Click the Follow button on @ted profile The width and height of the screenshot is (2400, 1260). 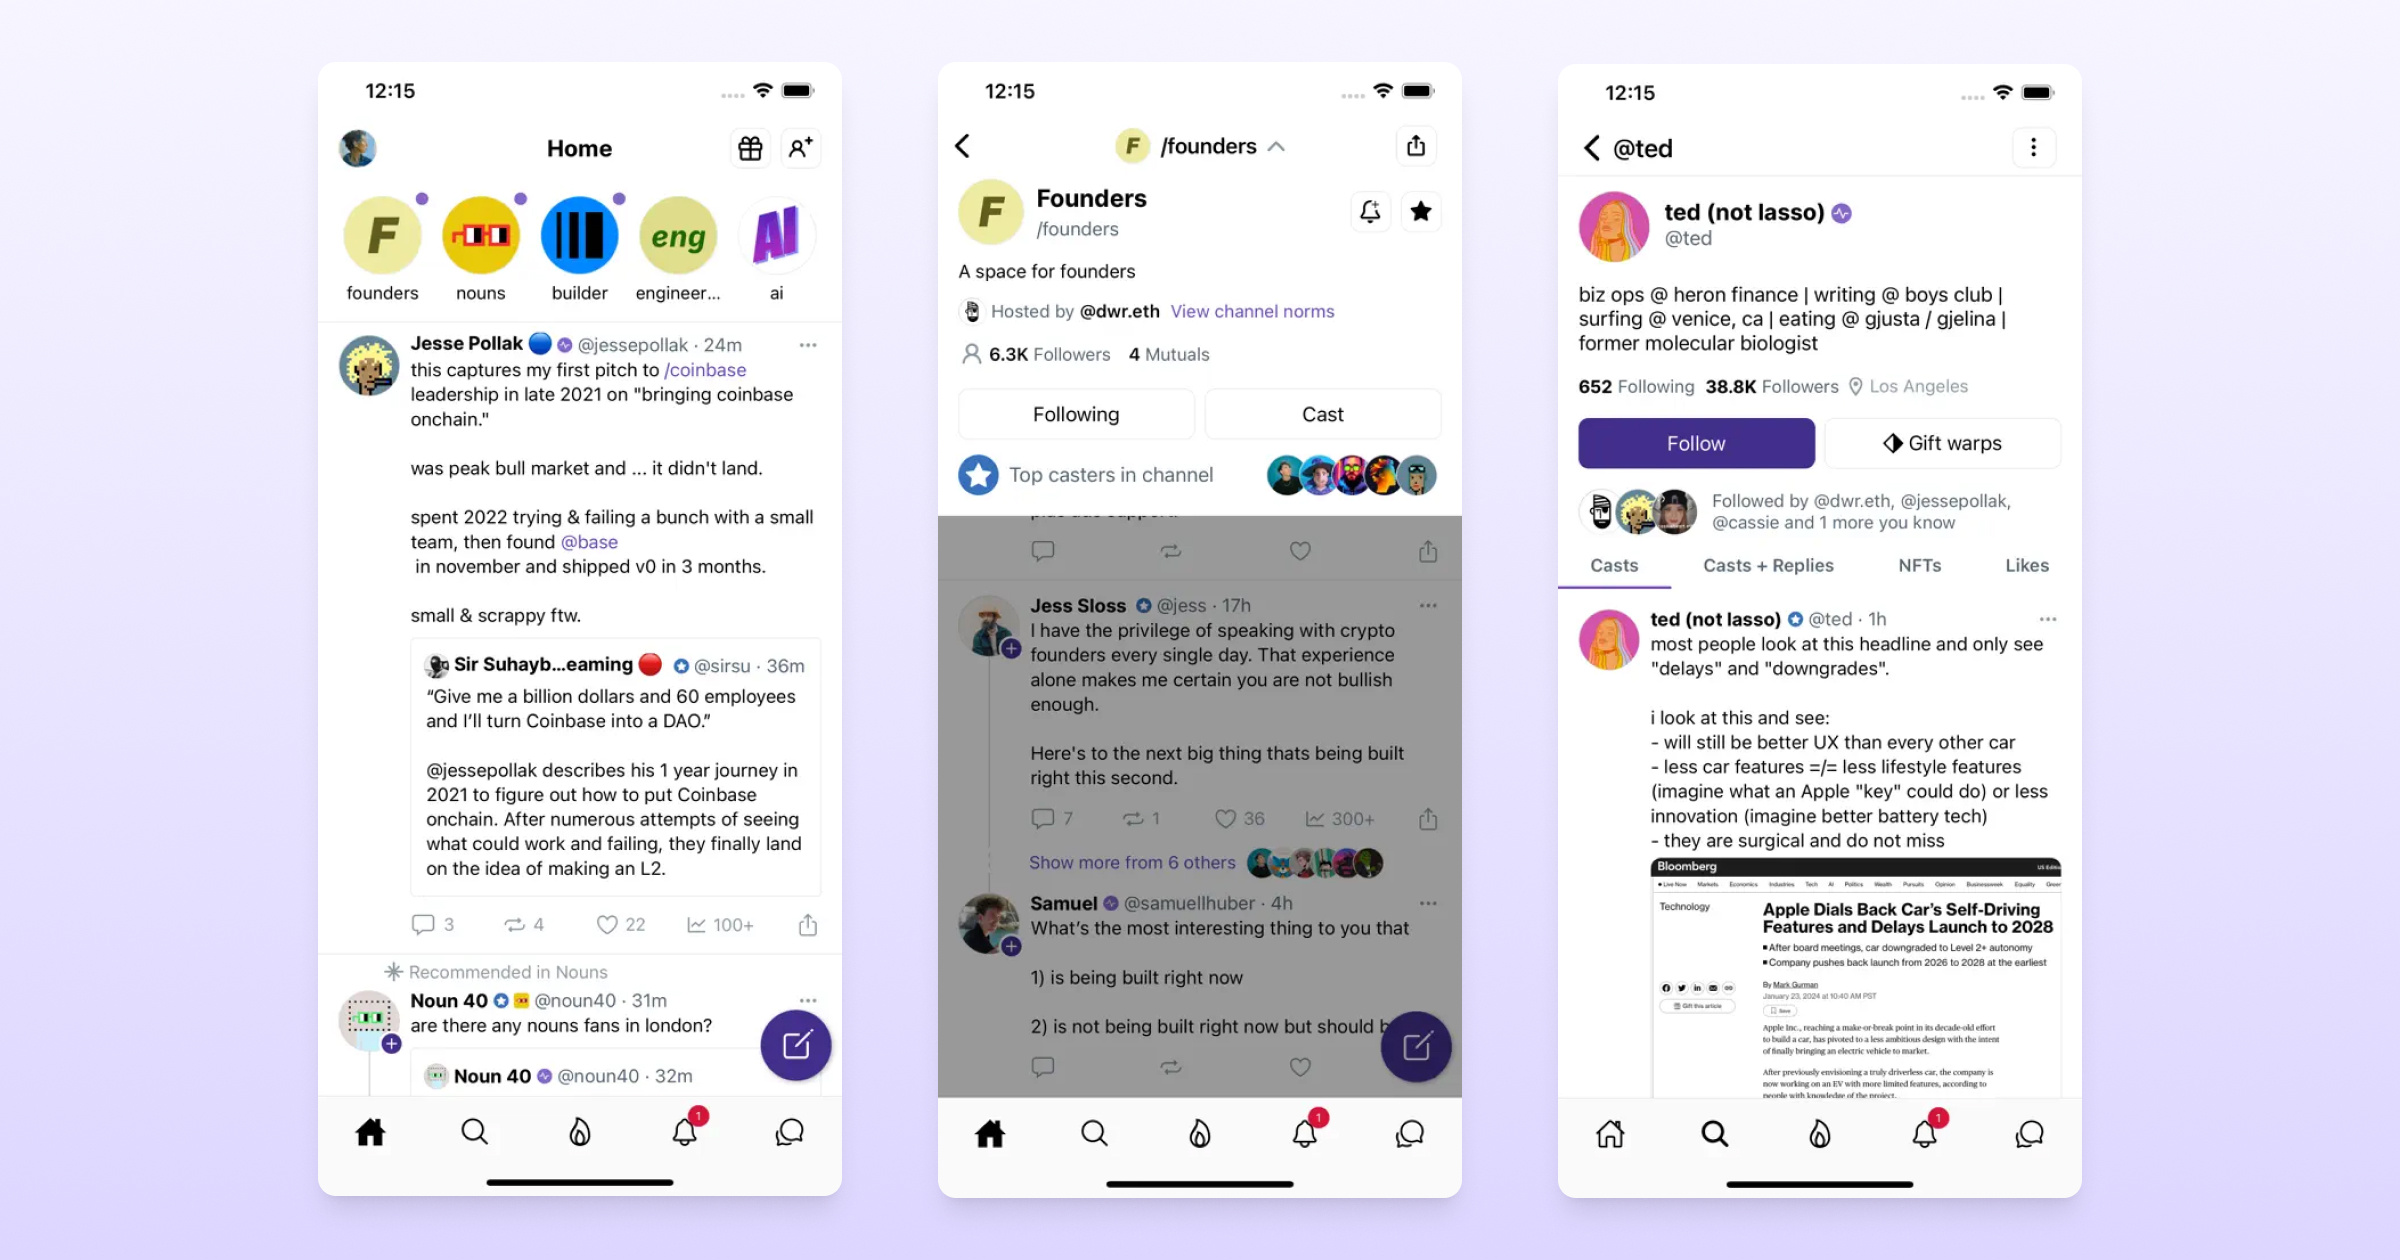[1695, 443]
